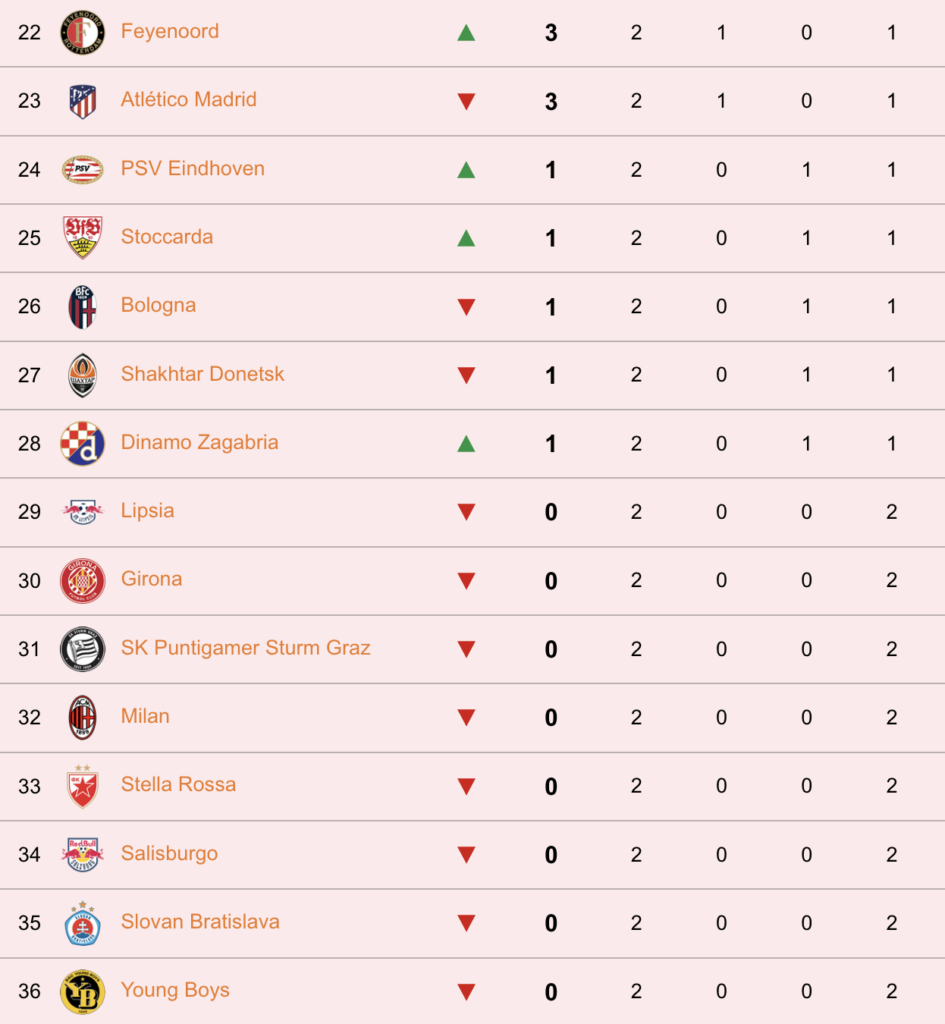This screenshot has width=945, height=1024.
Task: Click the red down arrow beside Atlético Madrid
Action: [466, 101]
